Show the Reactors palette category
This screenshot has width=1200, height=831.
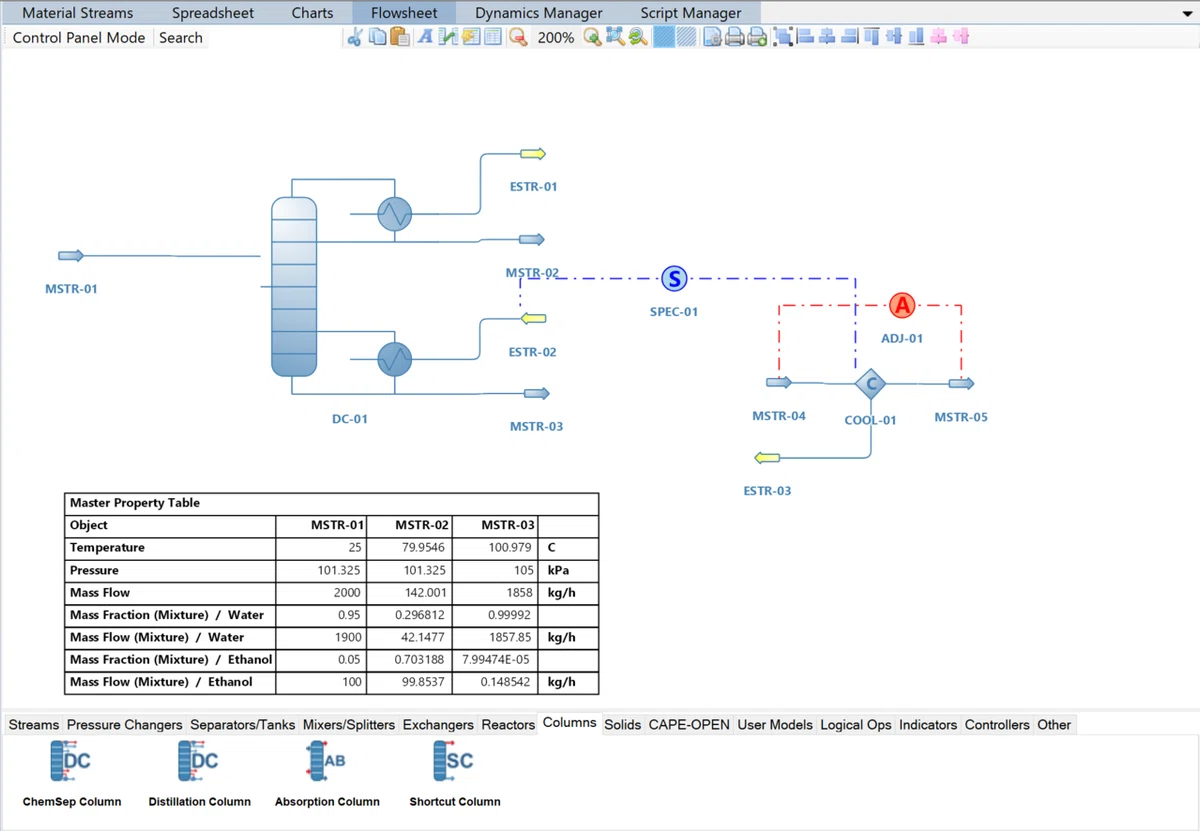[x=508, y=724]
